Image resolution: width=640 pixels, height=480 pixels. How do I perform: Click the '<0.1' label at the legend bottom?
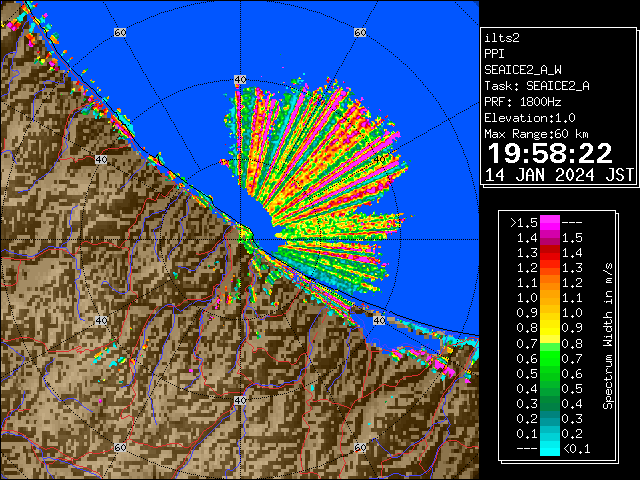(576, 449)
